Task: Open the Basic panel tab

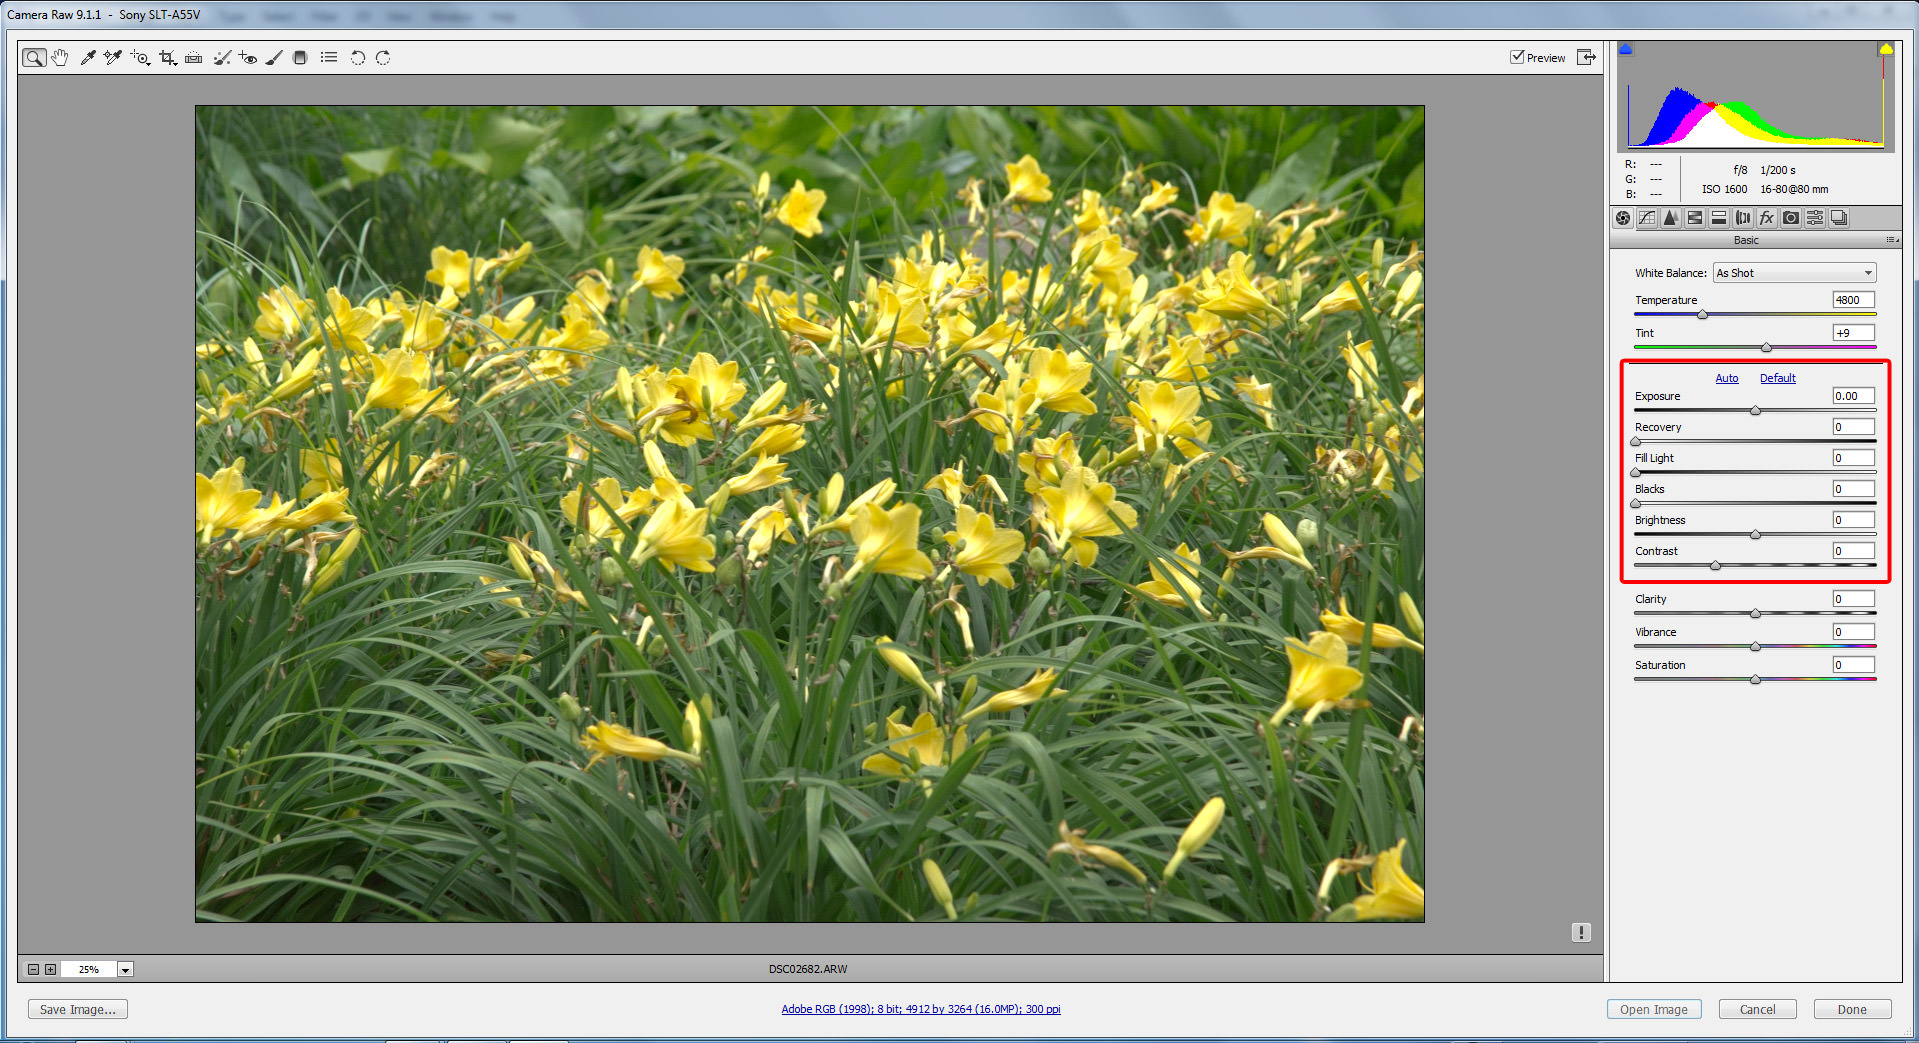Action: point(1623,218)
